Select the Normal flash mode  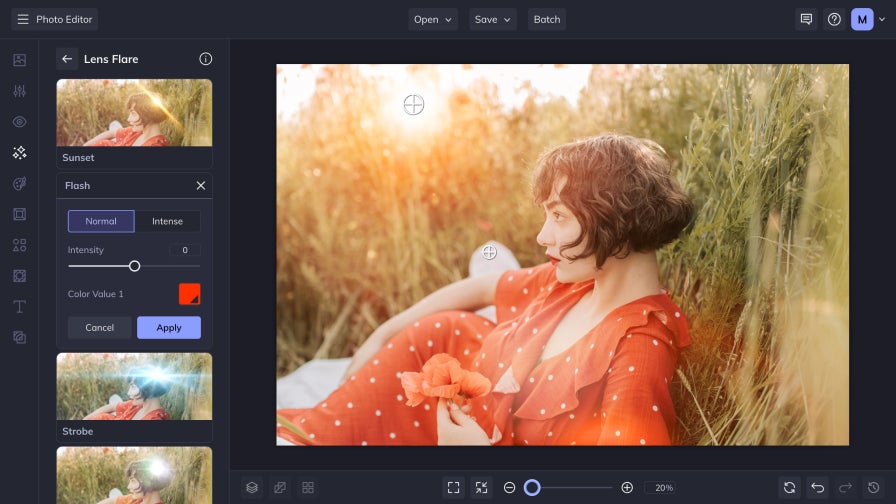[x=101, y=221]
